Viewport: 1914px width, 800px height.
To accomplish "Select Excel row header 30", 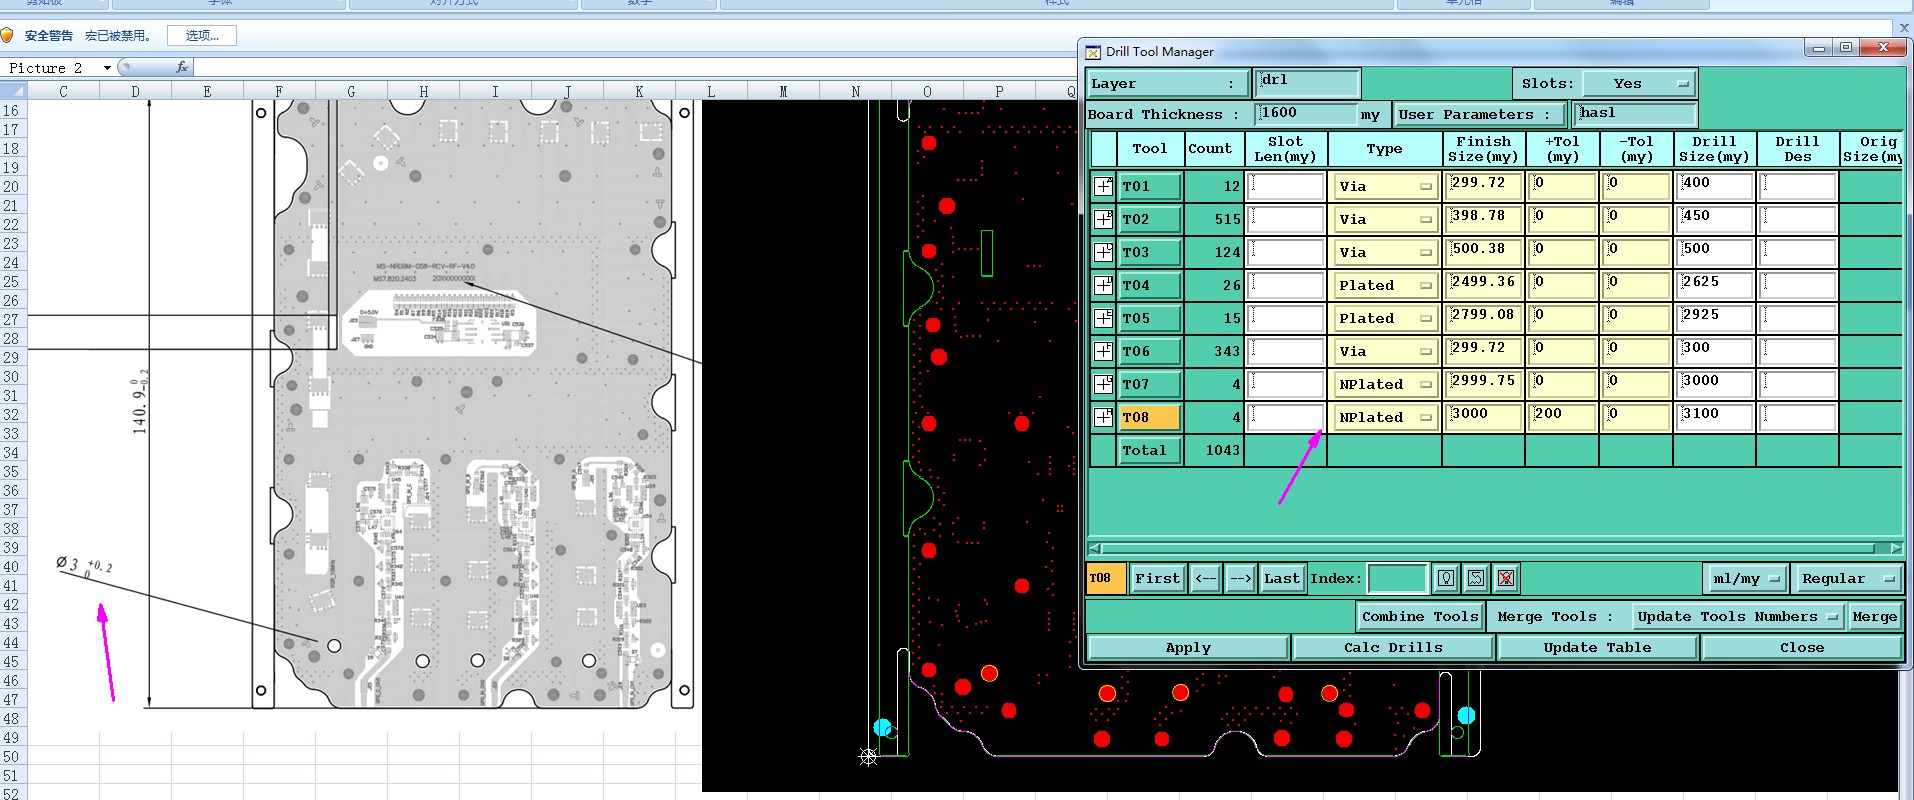I will [x=11, y=377].
